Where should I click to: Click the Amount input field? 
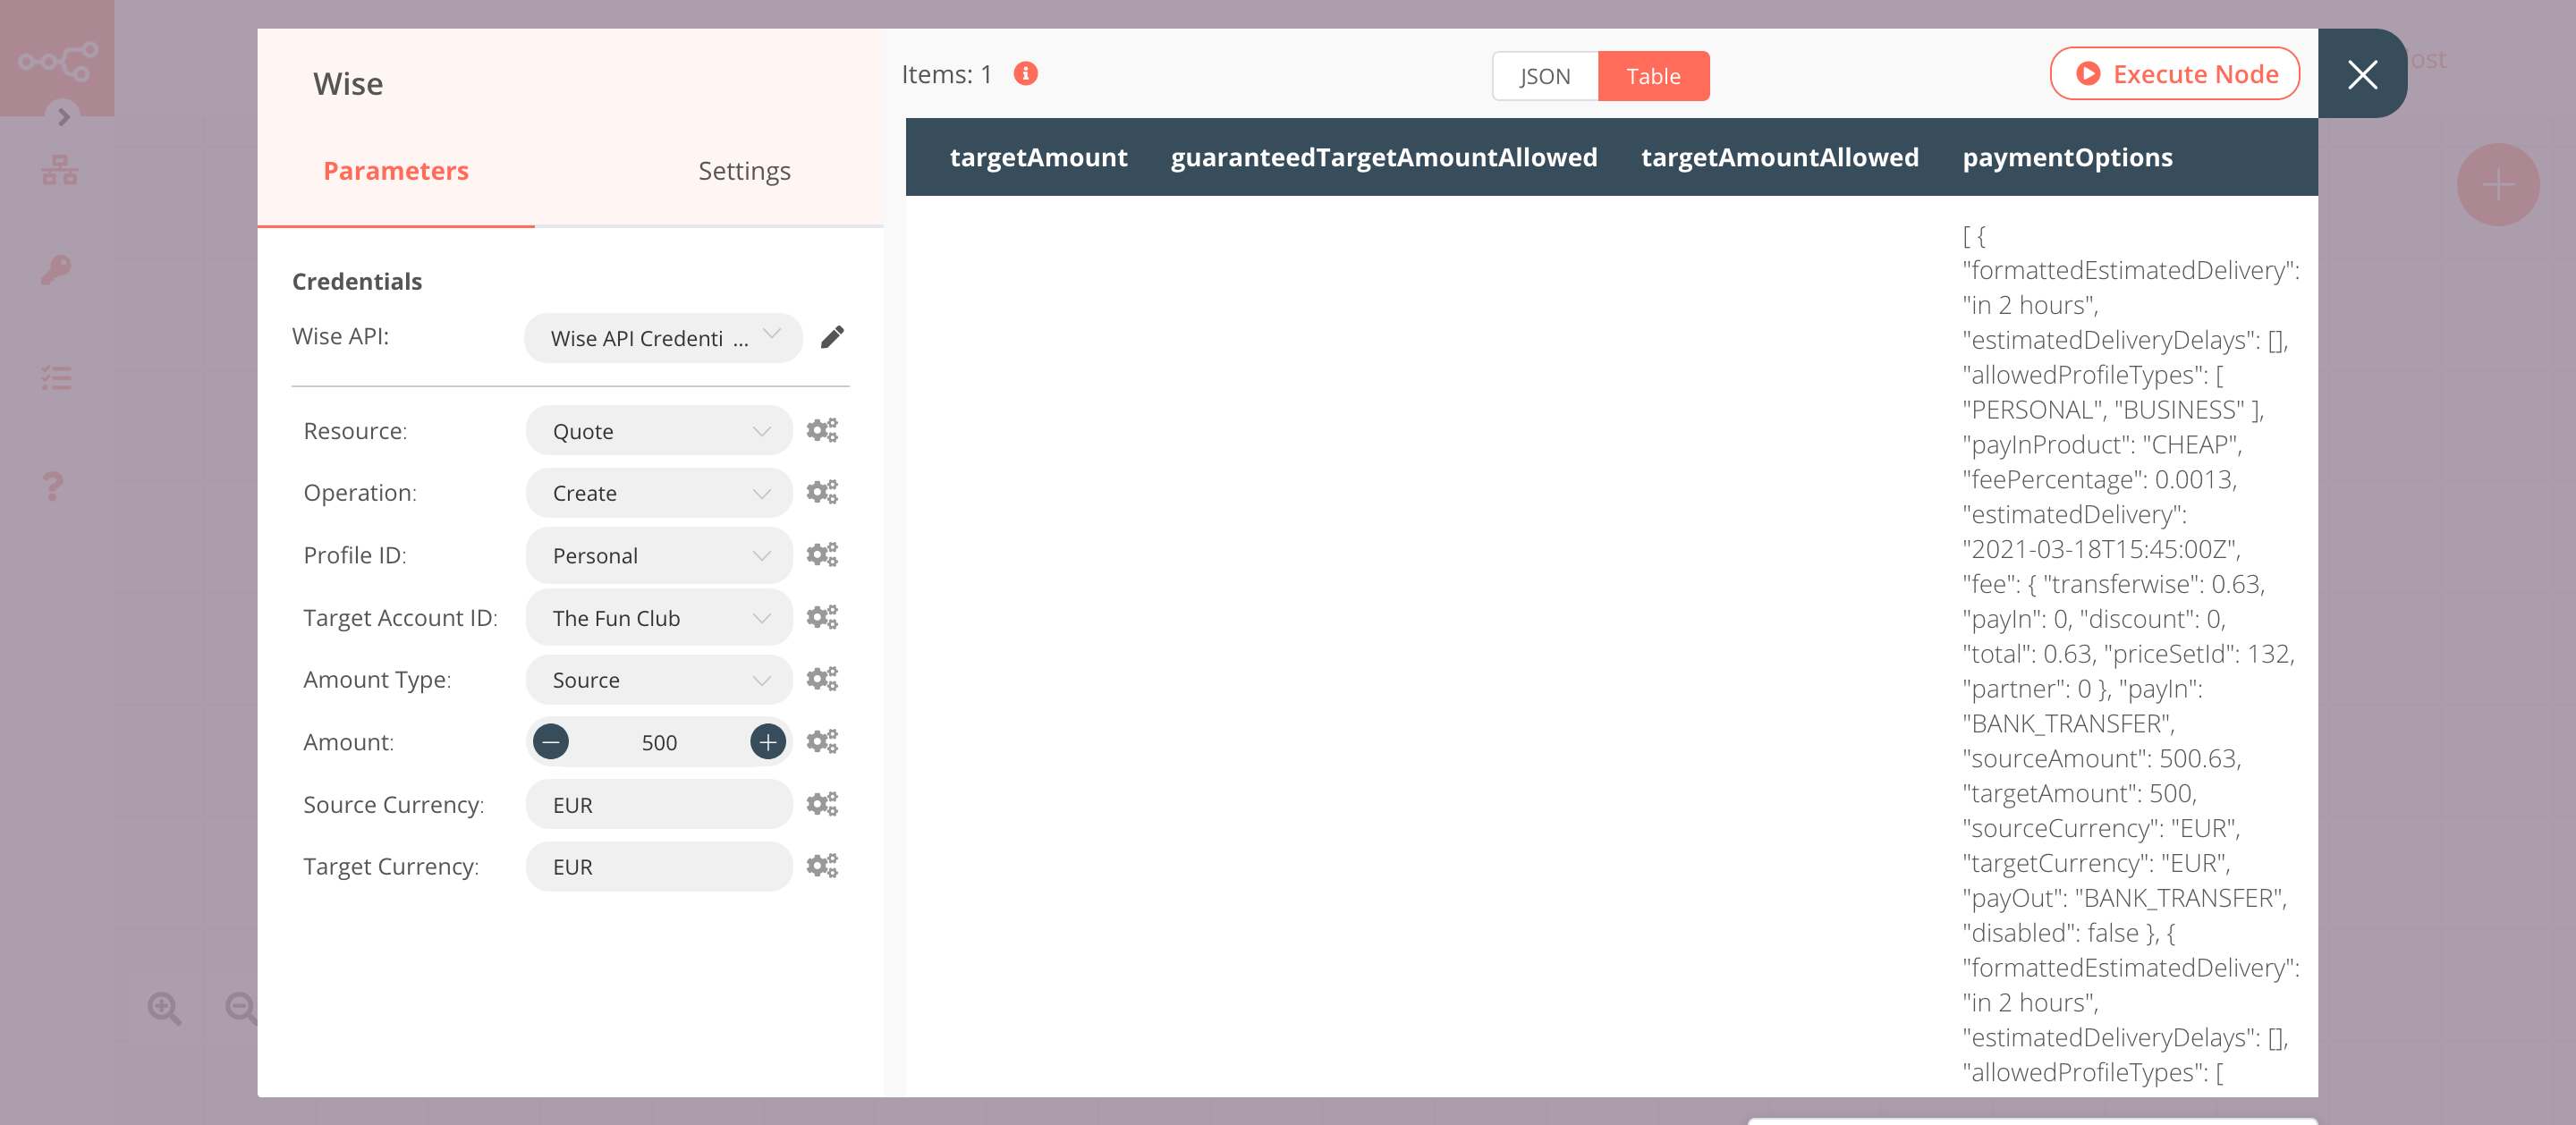click(x=657, y=742)
